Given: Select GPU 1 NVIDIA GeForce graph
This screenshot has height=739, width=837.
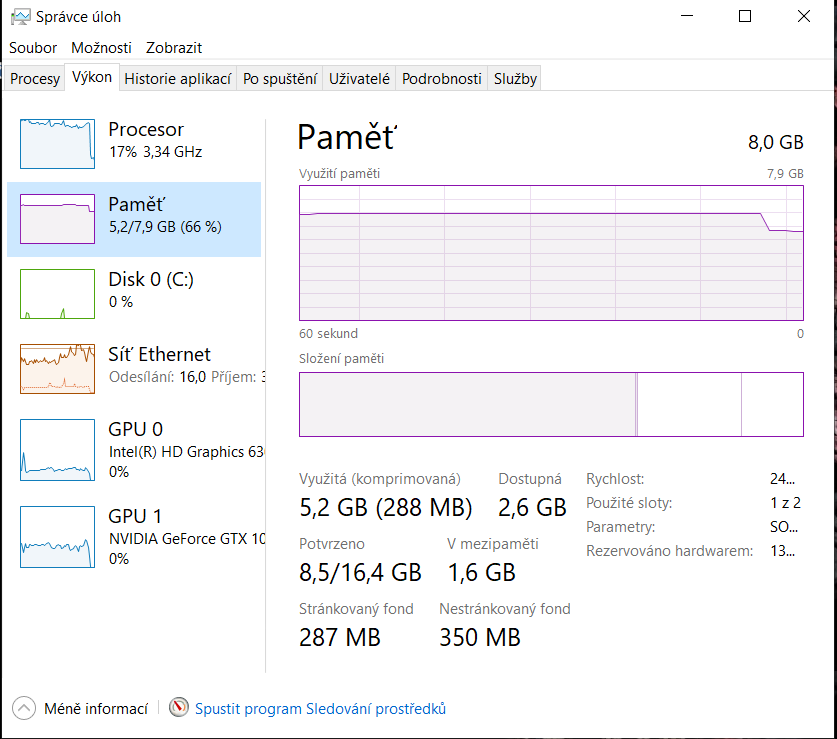Looking at the screenshot, I should (x=58, y=538).
